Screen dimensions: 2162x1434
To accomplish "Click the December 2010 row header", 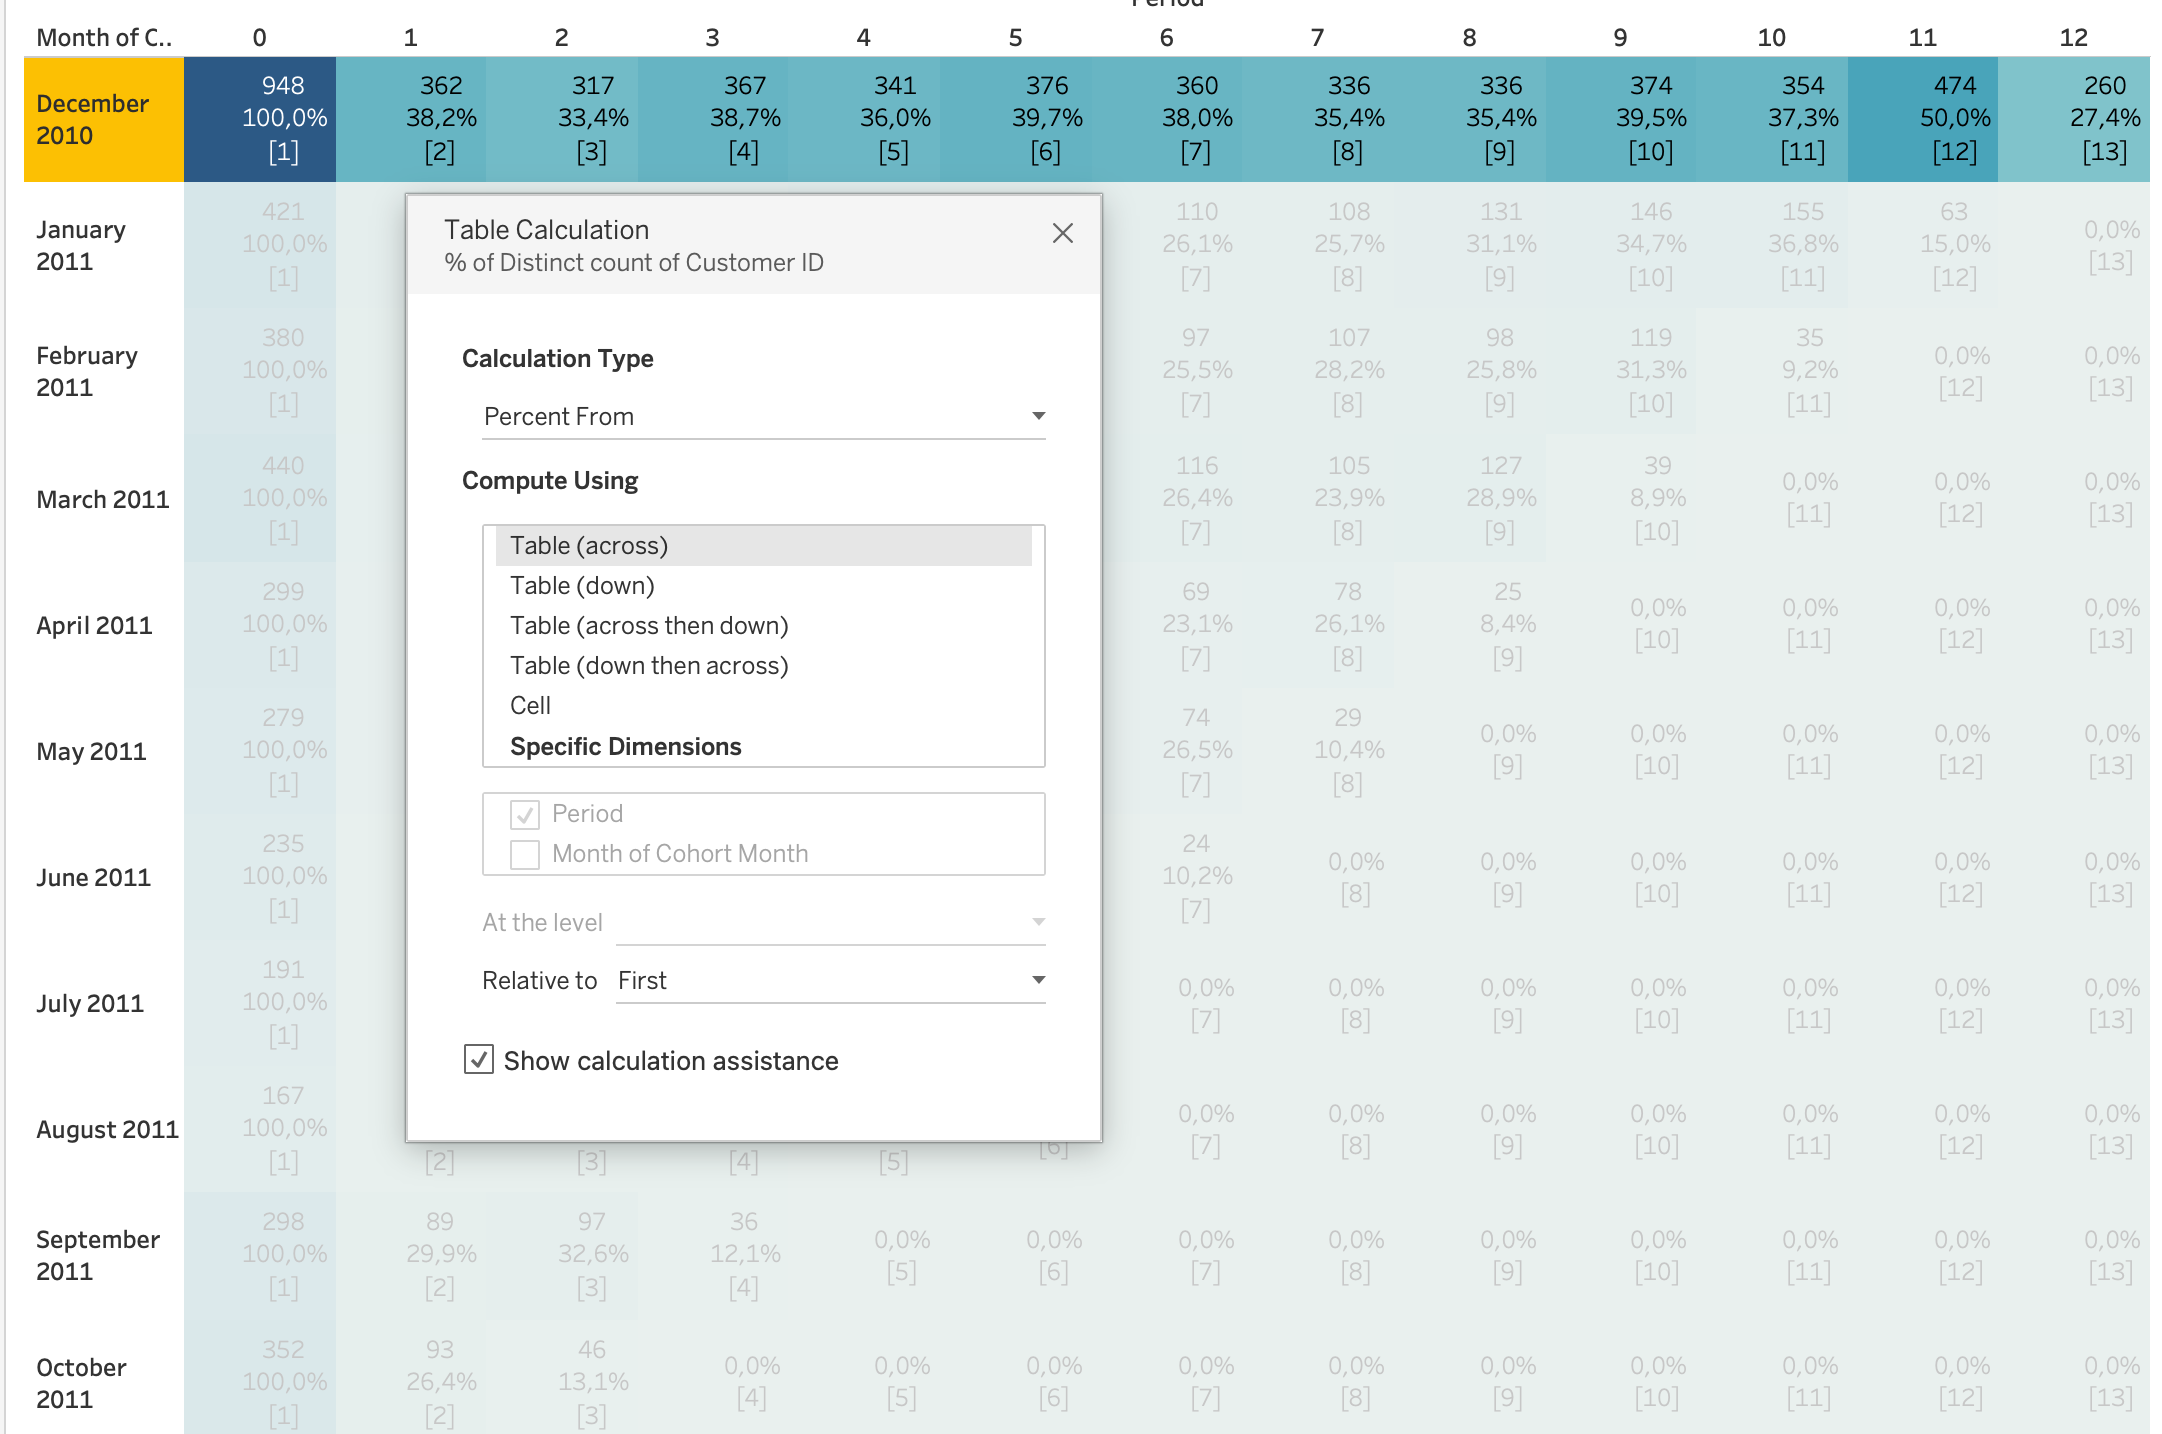I will pyautogui.click(x=103, y=119).
